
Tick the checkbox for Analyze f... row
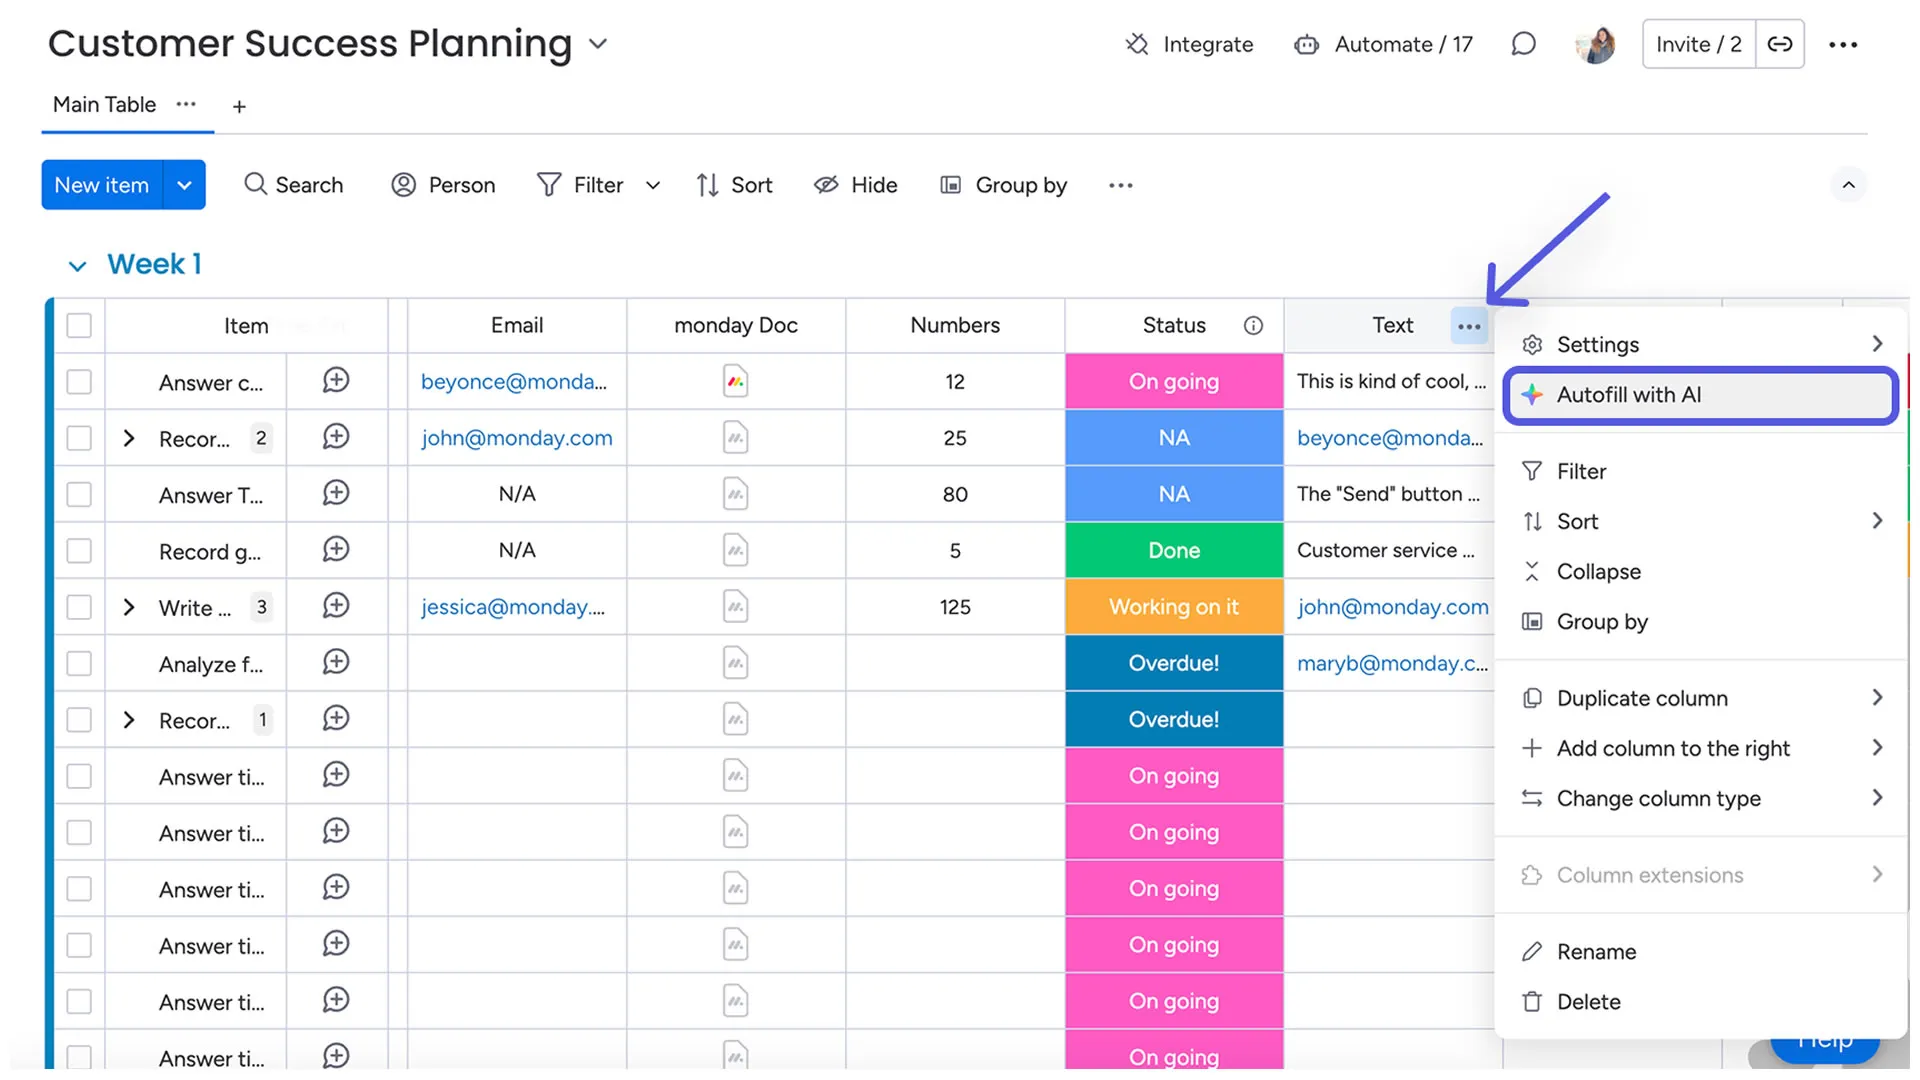pos(79,663)
